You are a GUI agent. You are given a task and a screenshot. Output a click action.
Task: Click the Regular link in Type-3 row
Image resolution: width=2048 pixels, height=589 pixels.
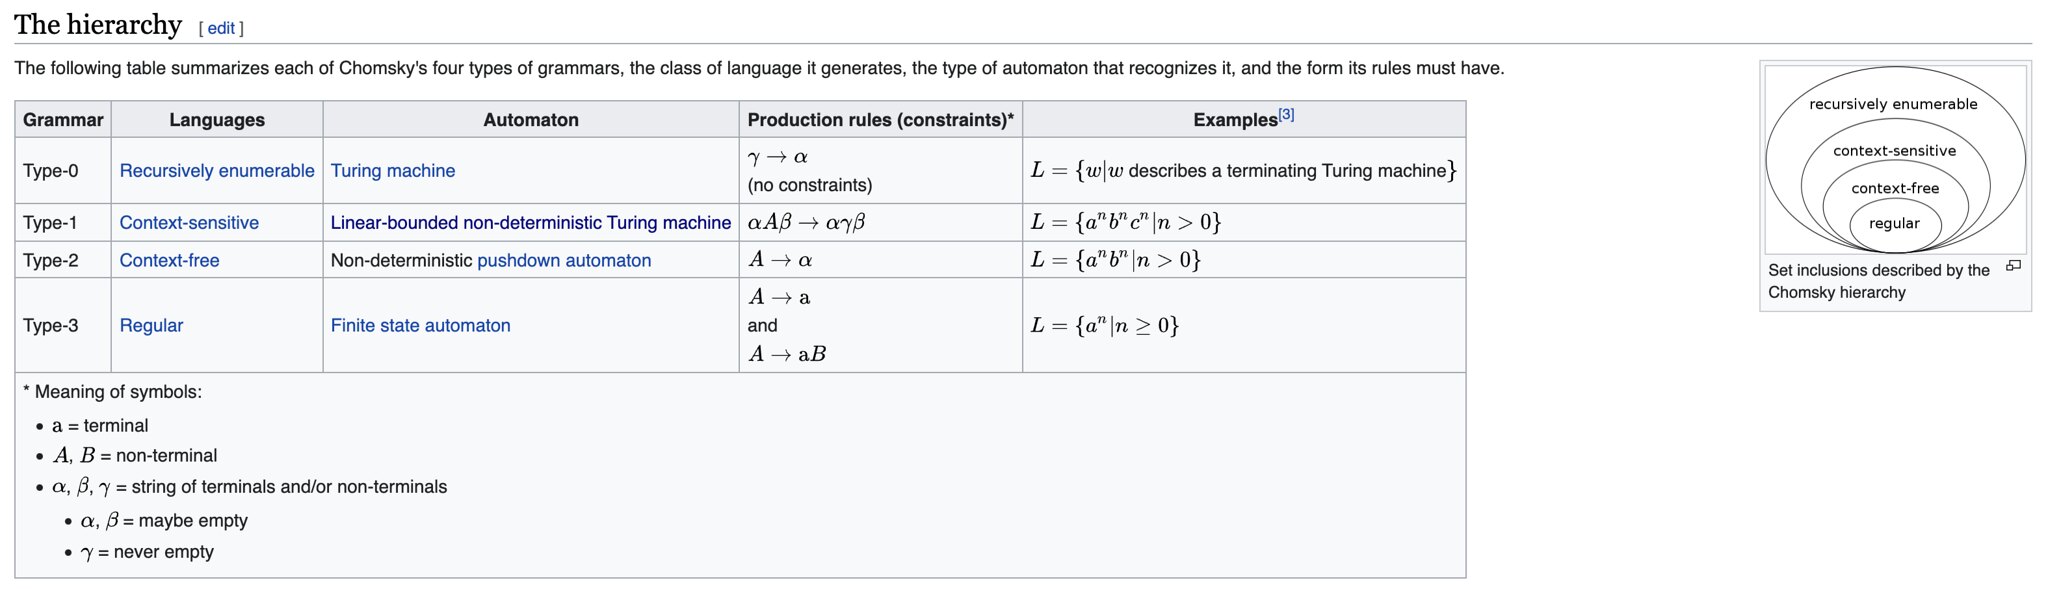tap(151, 326)
